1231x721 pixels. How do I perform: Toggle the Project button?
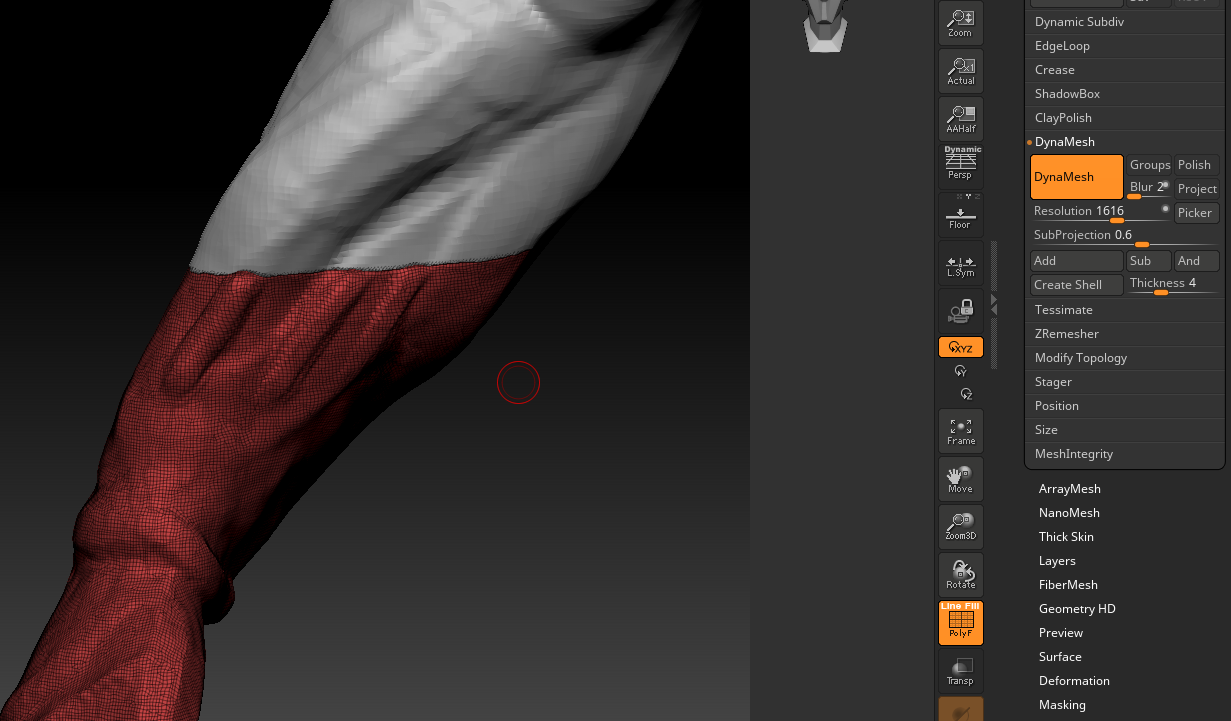pyautogui.click(x=1197, y=189)
